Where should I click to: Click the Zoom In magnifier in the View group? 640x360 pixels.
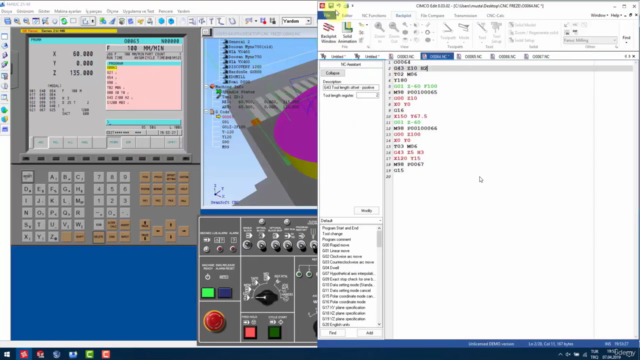click(379, 33)
